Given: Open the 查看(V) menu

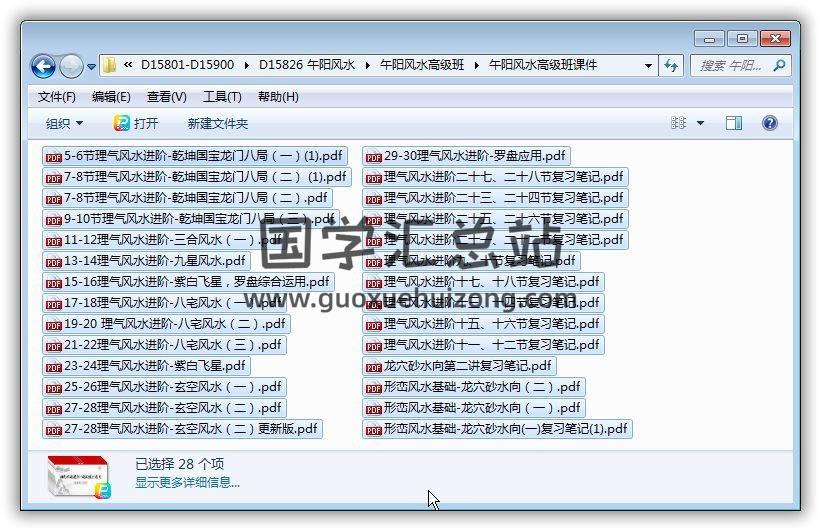Looking at the screenshot, I should point(167,97).
